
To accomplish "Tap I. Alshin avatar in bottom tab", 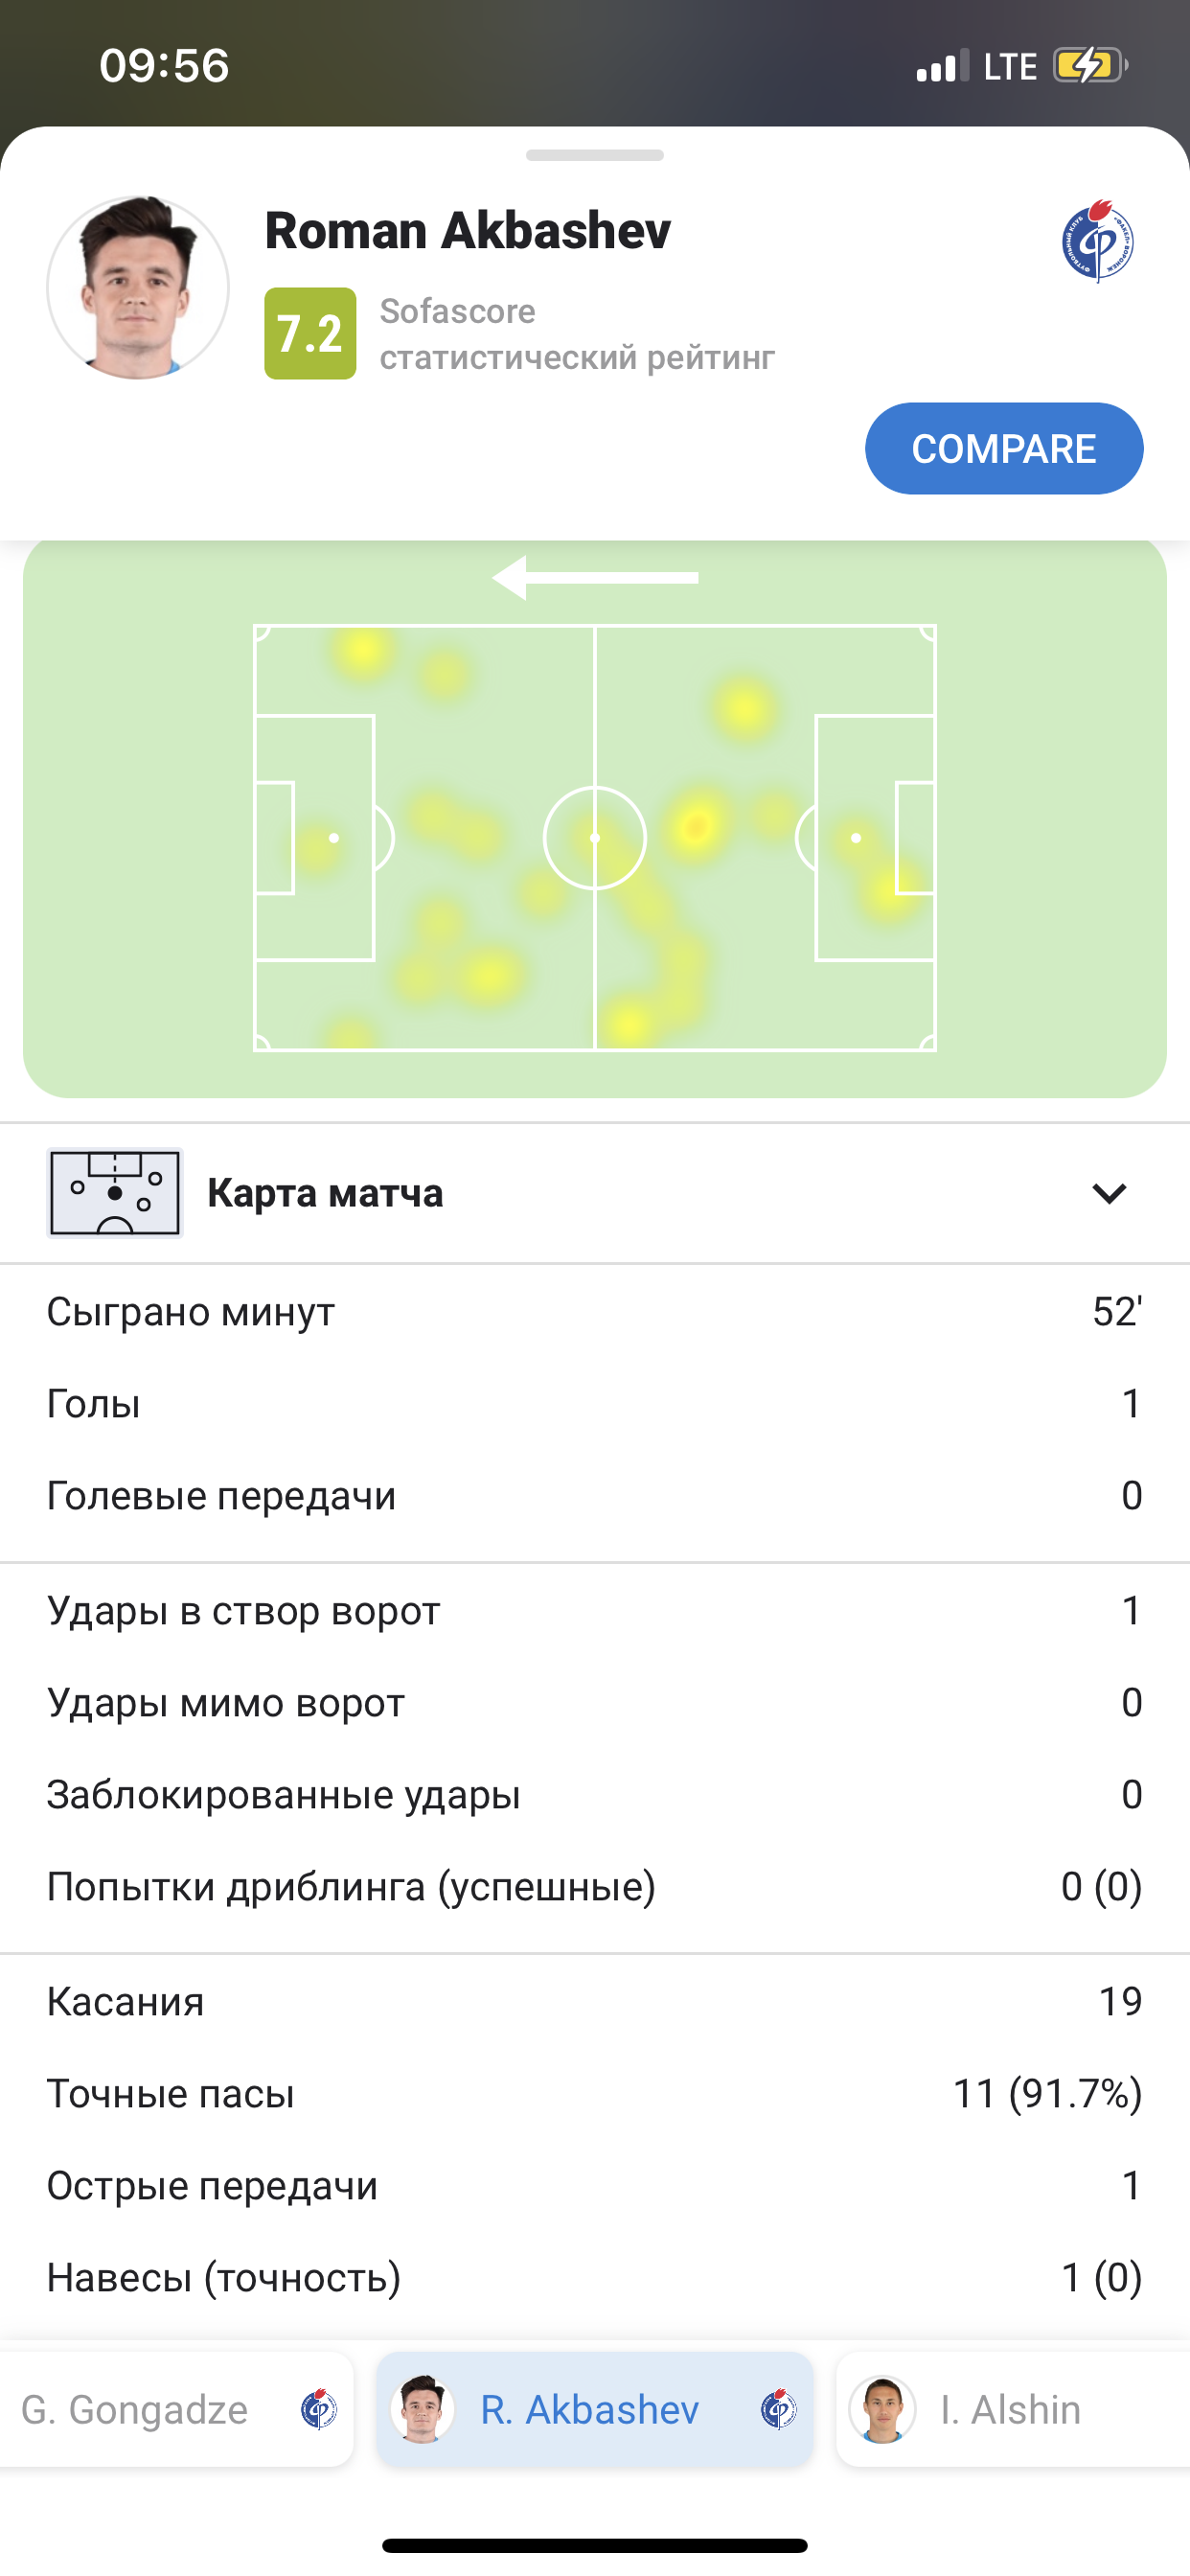I will 882,2409.
